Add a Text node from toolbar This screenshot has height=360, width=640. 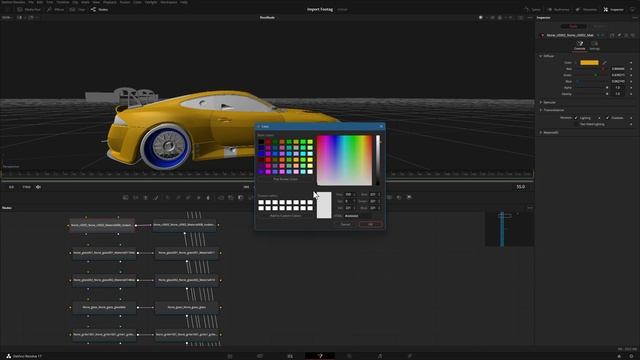click(146, 198)
